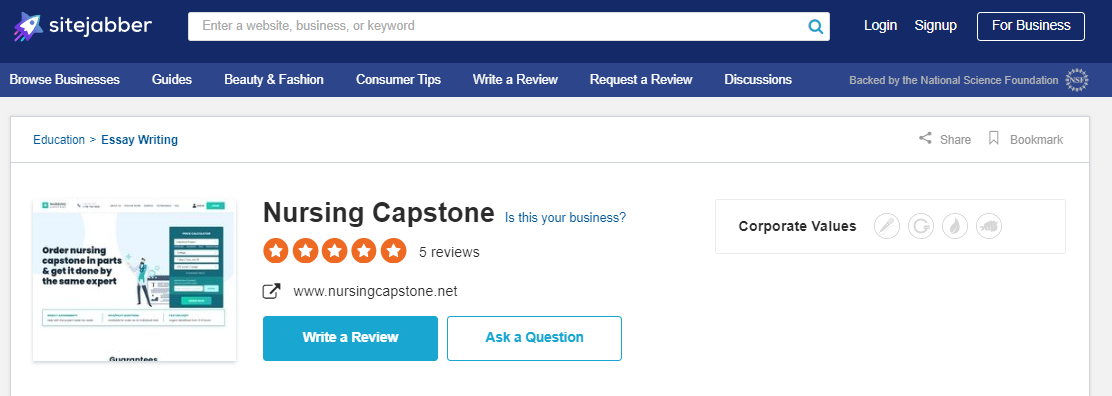Go to Consumer Tips in navigation
This screenshot has width=1112, height=396.
tap(399, 79)
